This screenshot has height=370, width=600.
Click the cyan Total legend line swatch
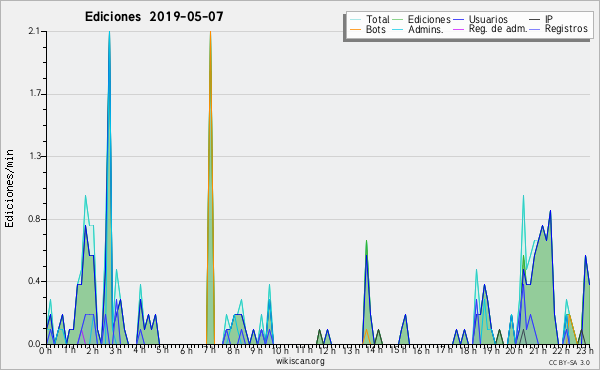[355, 19]
